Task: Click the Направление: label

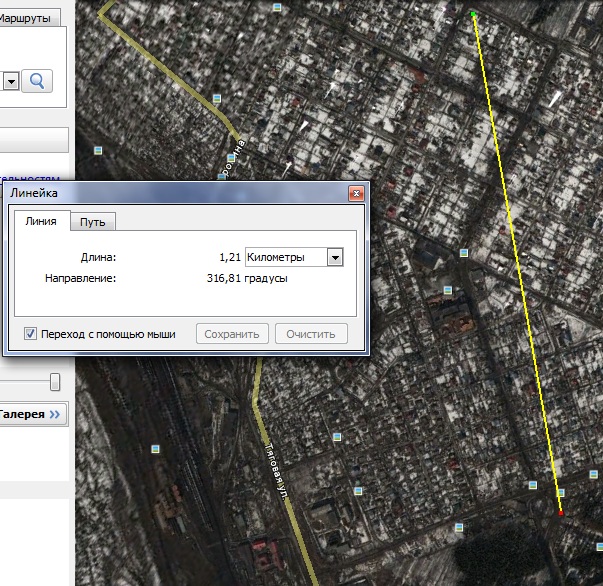Action: (80, 278)
